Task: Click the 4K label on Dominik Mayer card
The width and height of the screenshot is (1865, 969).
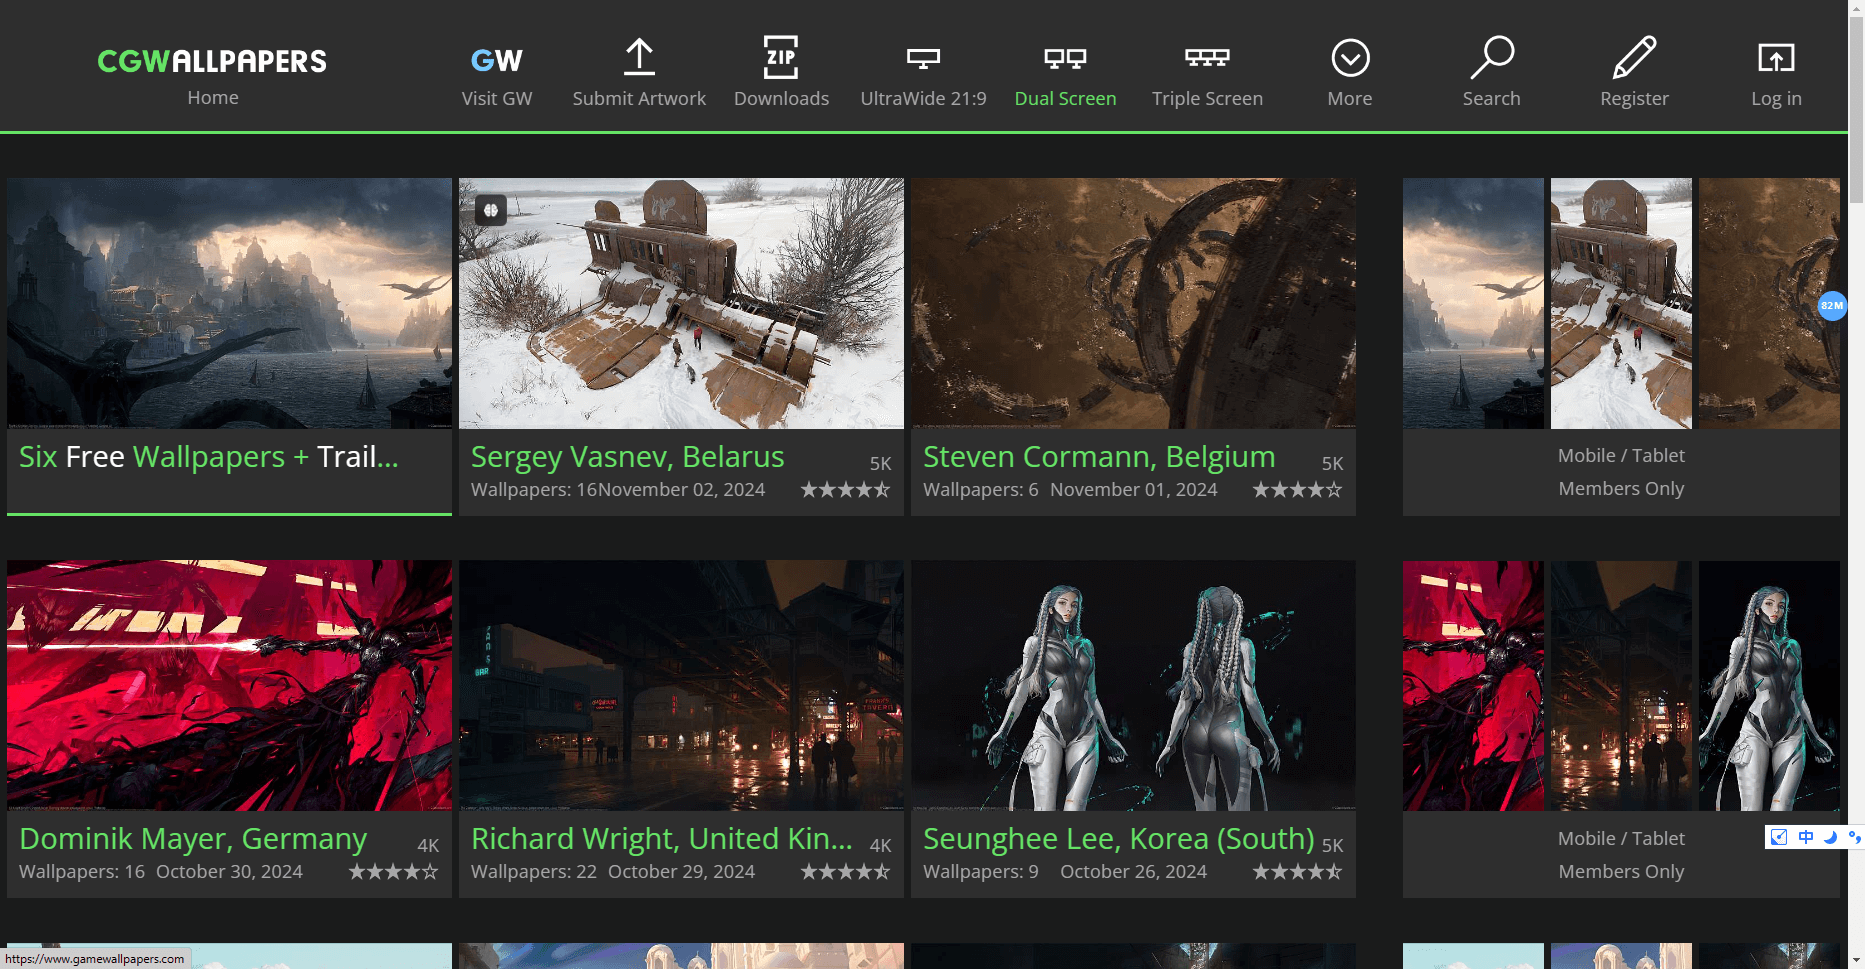Action: tap(428, 845)
